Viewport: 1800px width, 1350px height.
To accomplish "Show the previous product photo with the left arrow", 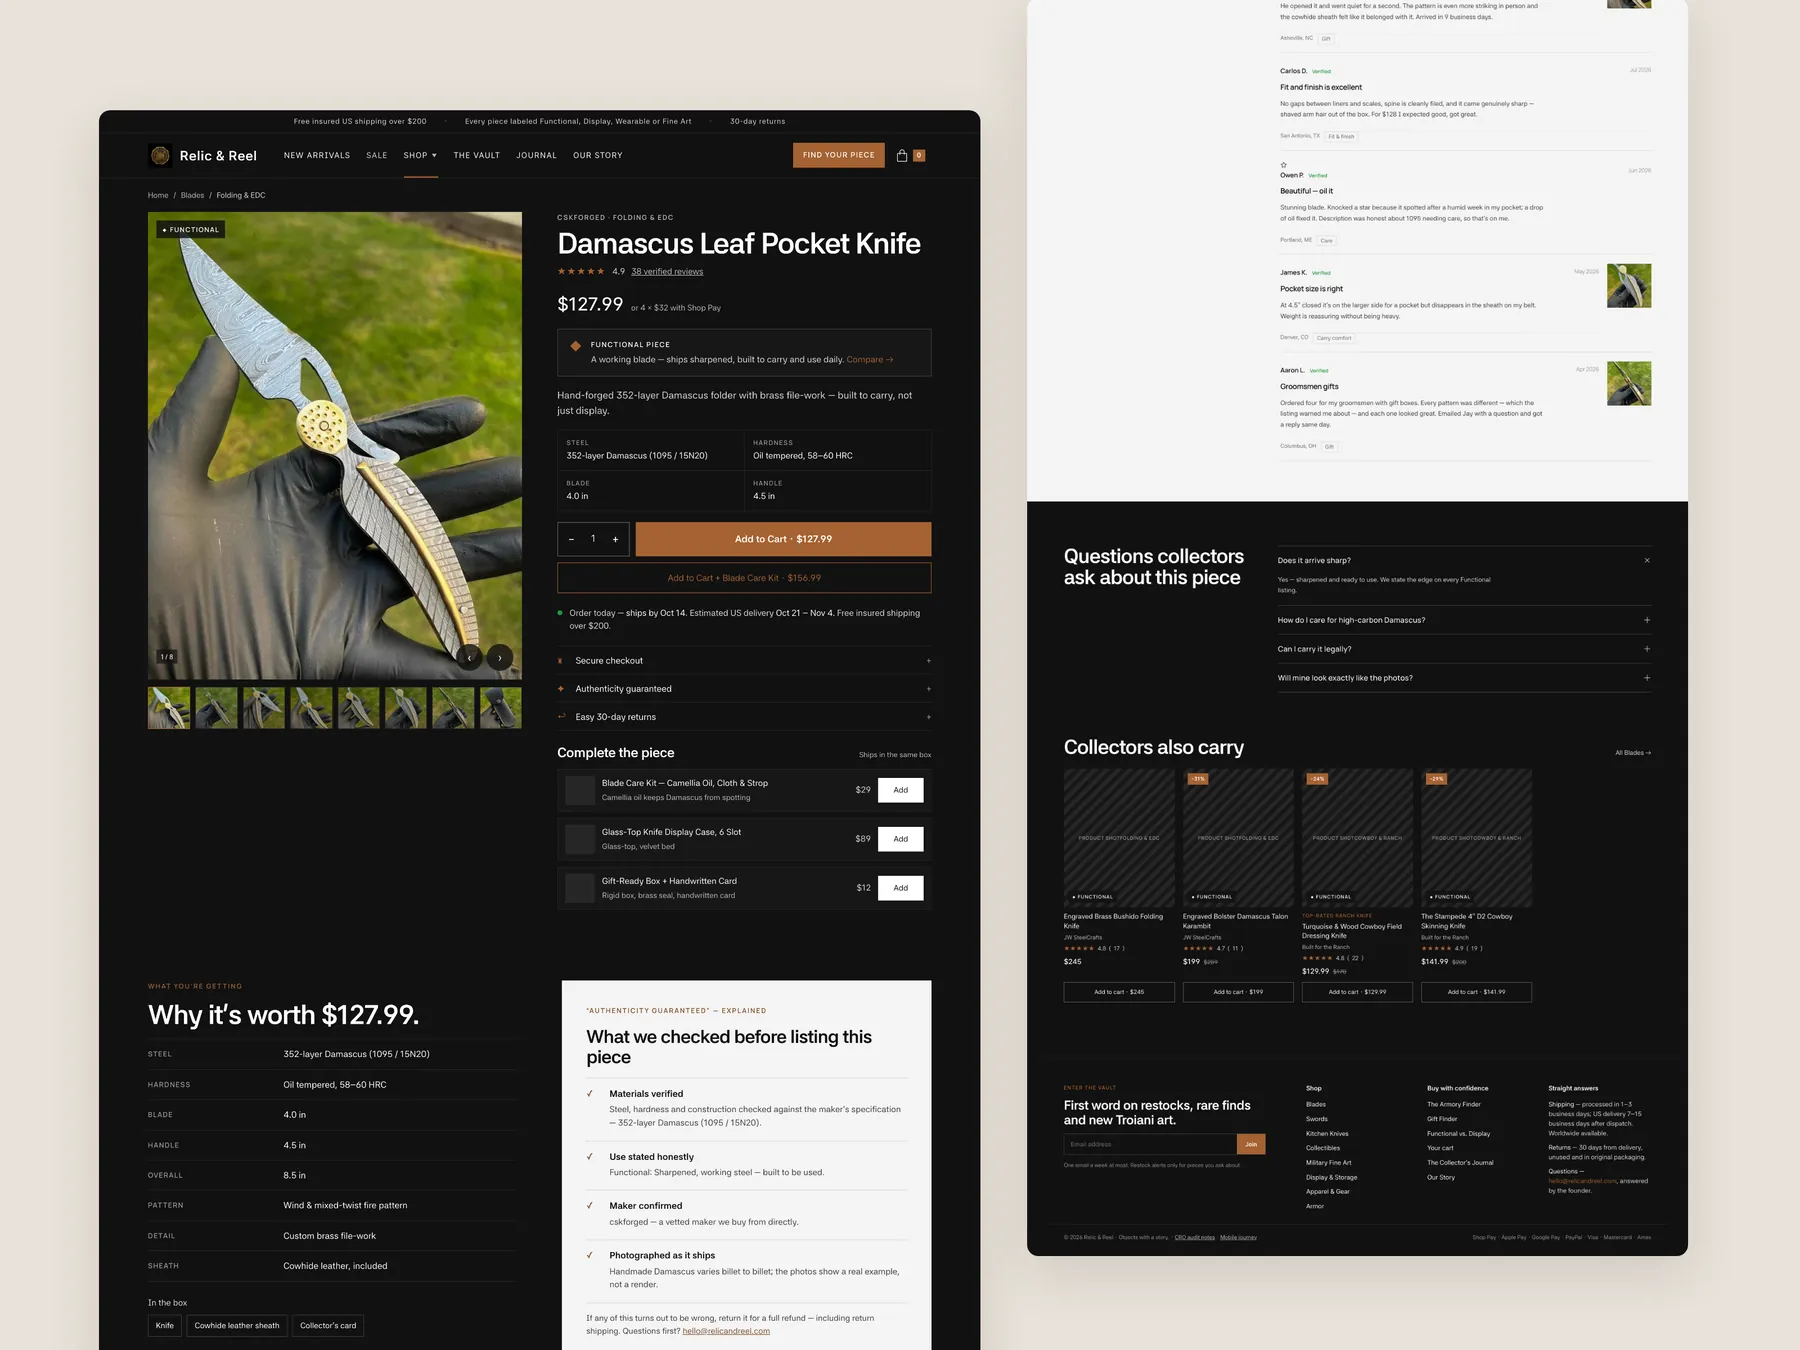I will pos(469,658).
